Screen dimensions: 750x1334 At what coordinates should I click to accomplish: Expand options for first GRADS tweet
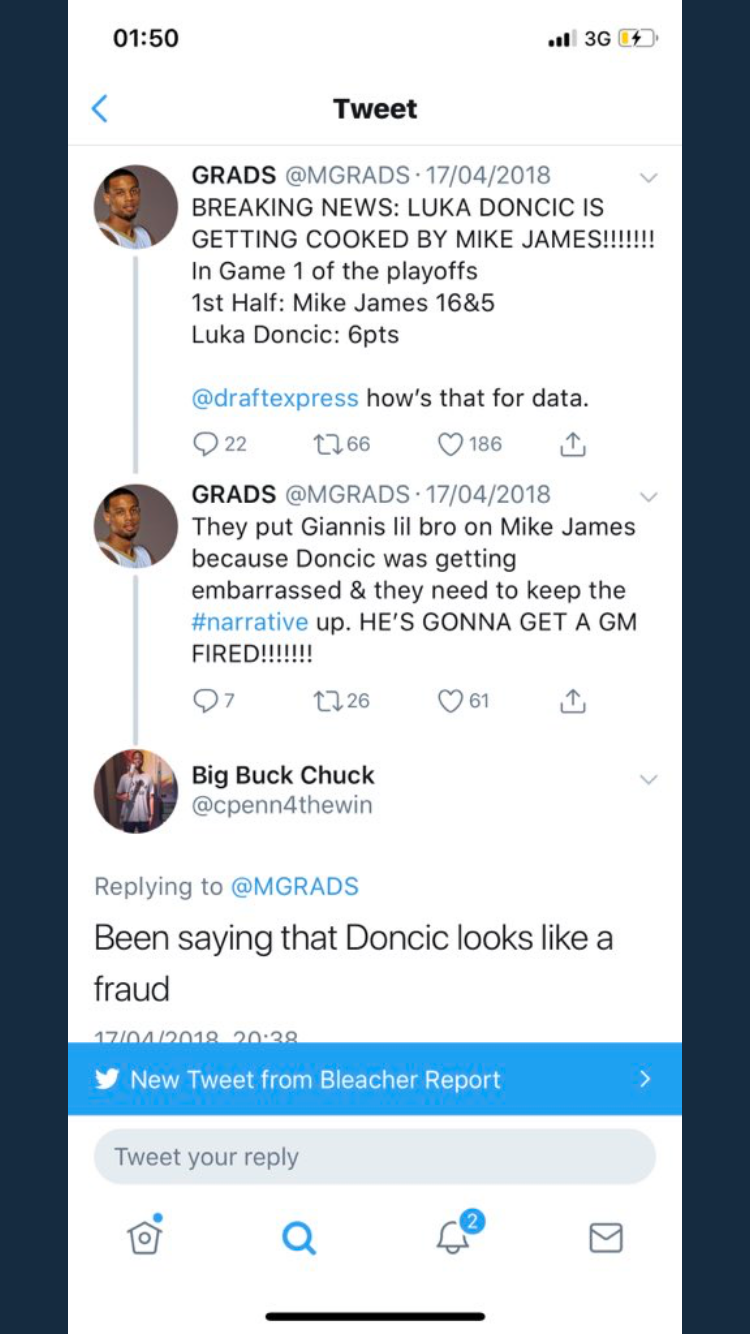click(649, 178)
